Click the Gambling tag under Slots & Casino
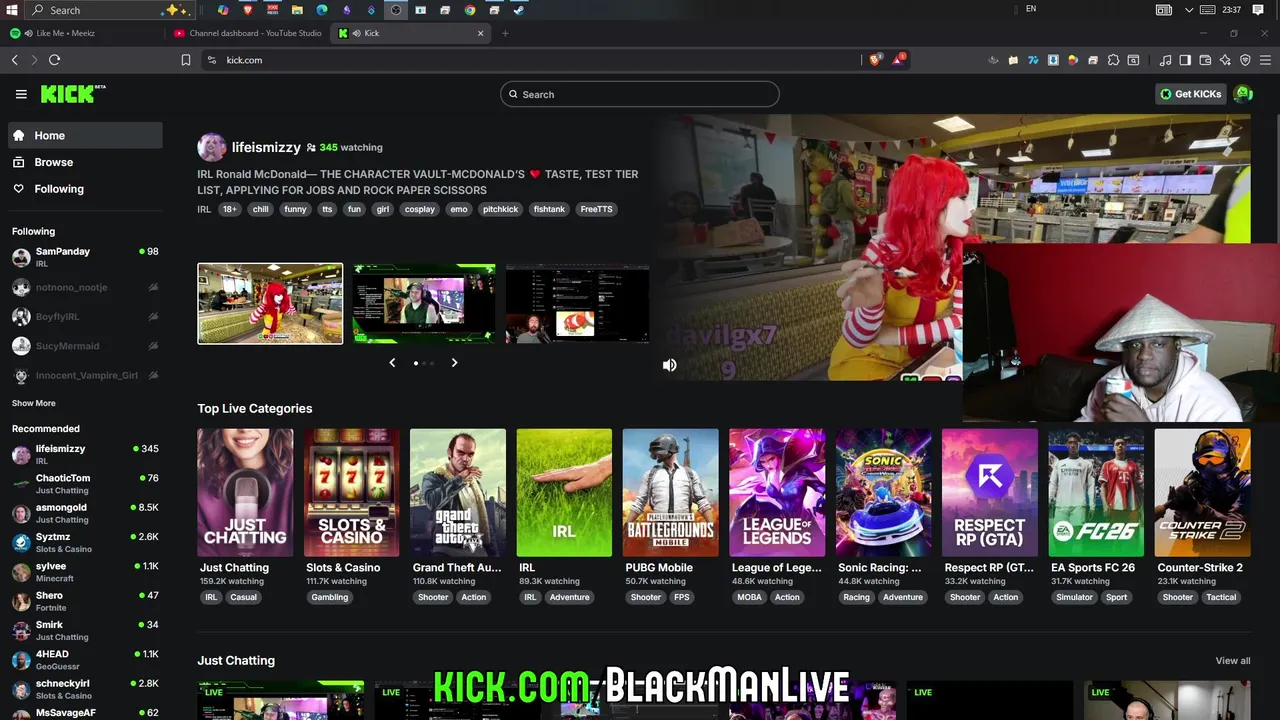 pyautogui.click(x=329, y=597)
